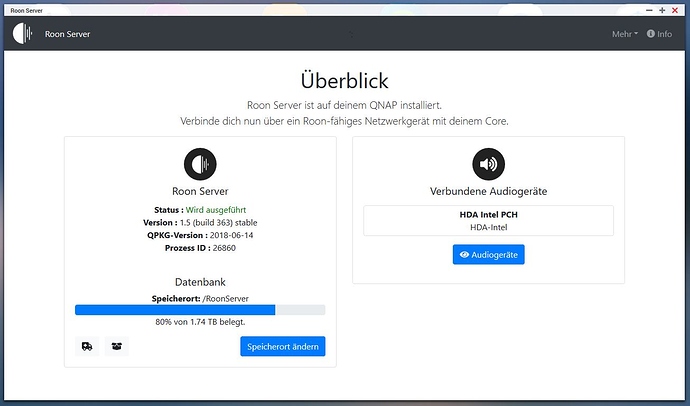
Task: Click the Roon logo in the header
Action: point(22,33)
